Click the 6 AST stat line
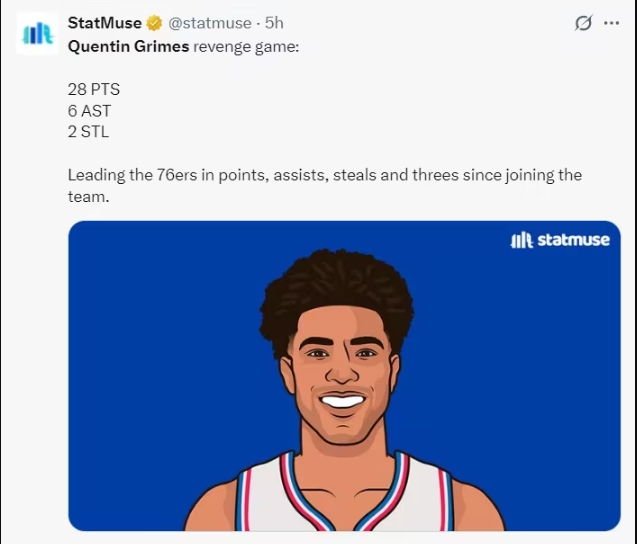The height and width of the screenshot is (544, 637). click(x=89, y=110)
